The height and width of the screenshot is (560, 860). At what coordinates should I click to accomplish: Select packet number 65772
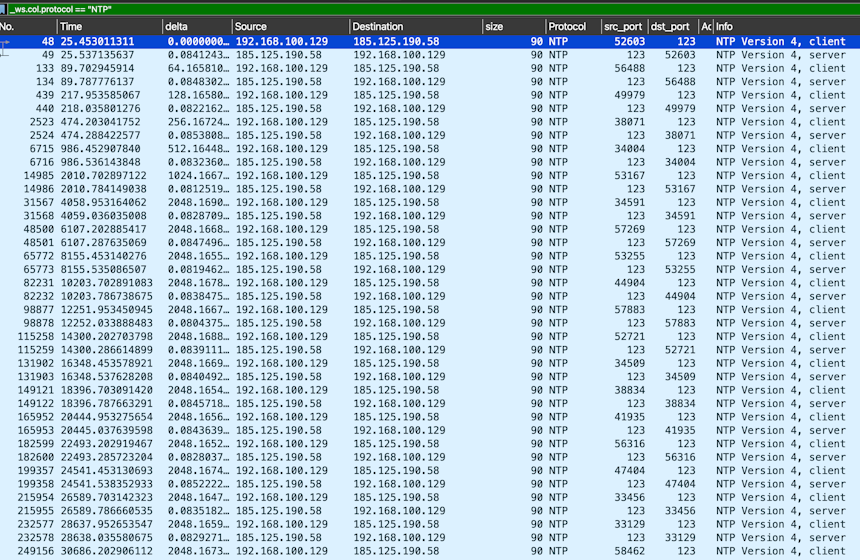pos(430,256)
